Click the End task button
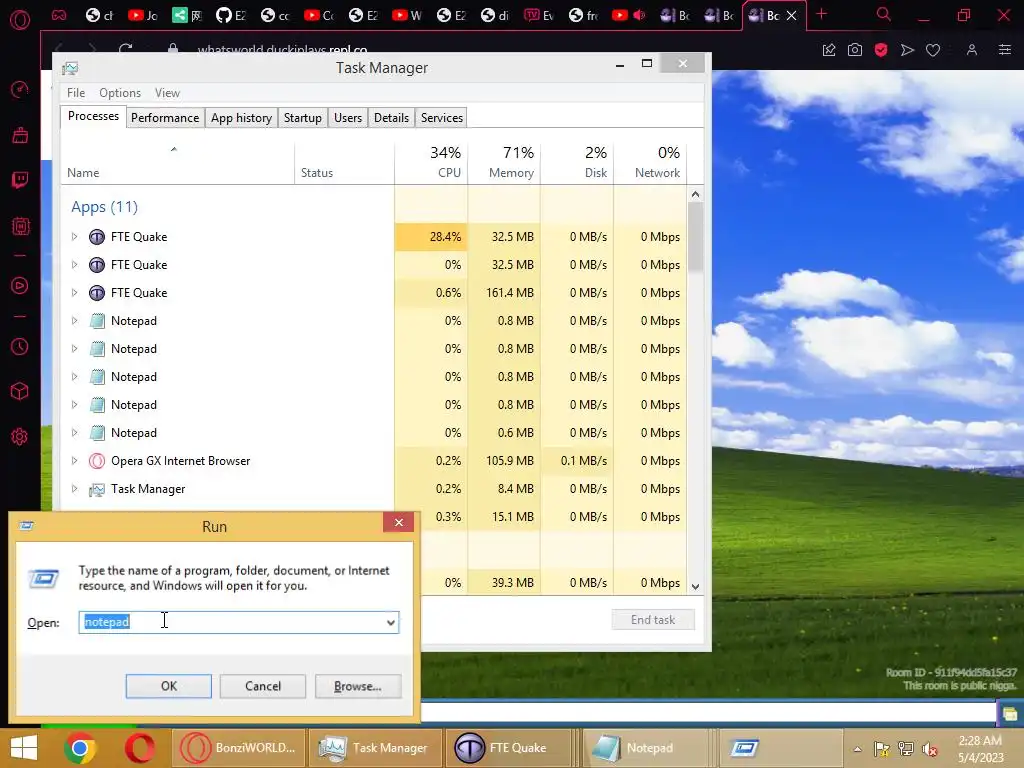1024x768 pixels. point(652,620)
